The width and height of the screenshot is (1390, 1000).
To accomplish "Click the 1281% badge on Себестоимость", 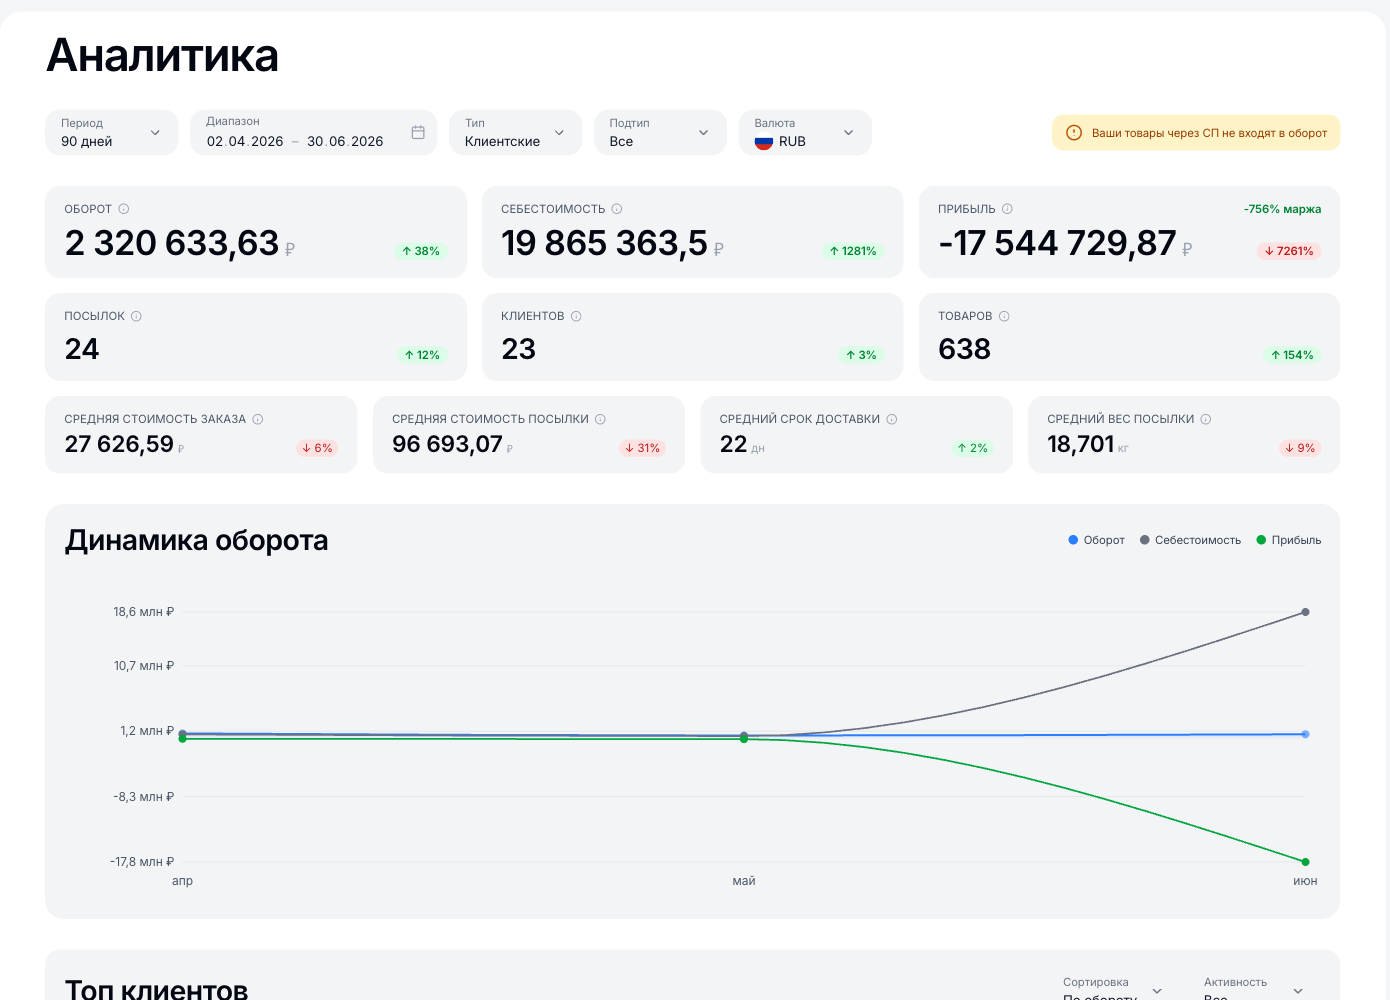I will 853,251.
